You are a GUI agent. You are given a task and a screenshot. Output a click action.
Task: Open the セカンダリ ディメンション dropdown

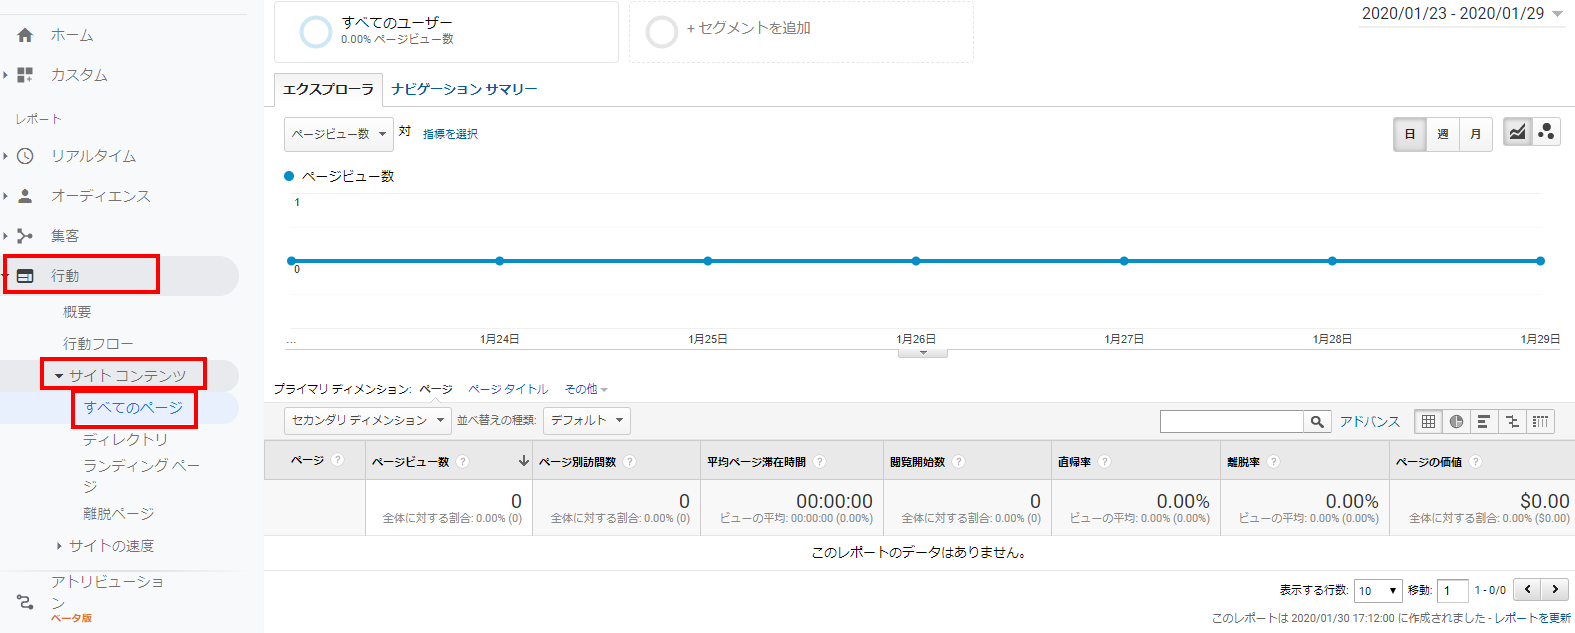367,420
